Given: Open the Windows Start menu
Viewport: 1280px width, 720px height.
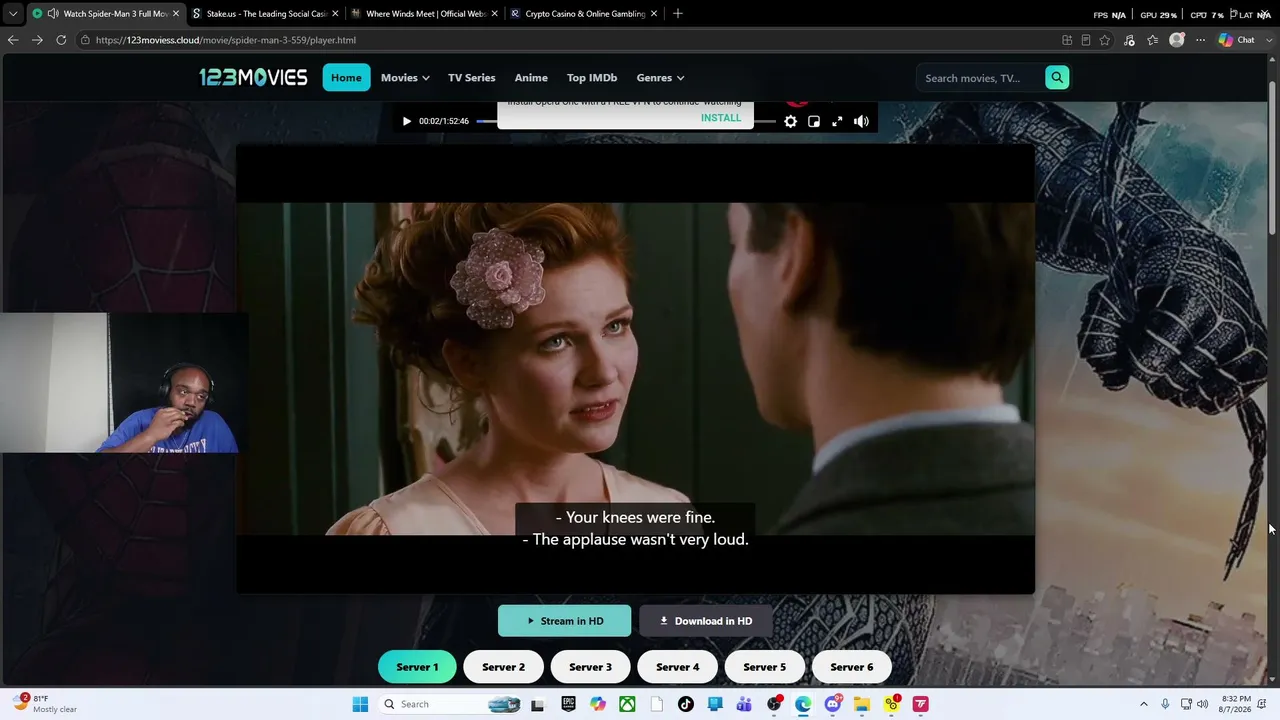Looking at the screenshot, I should click(360, 704).
